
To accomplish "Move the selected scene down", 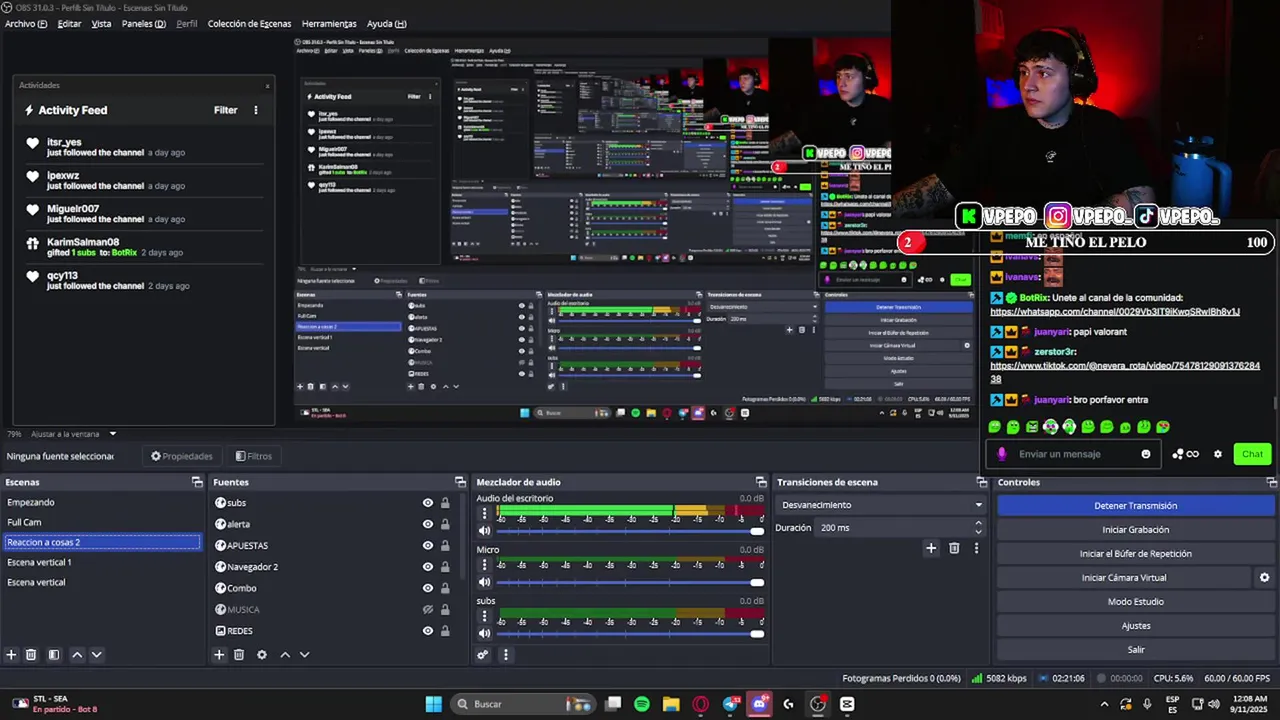I will tap(97, 655).
